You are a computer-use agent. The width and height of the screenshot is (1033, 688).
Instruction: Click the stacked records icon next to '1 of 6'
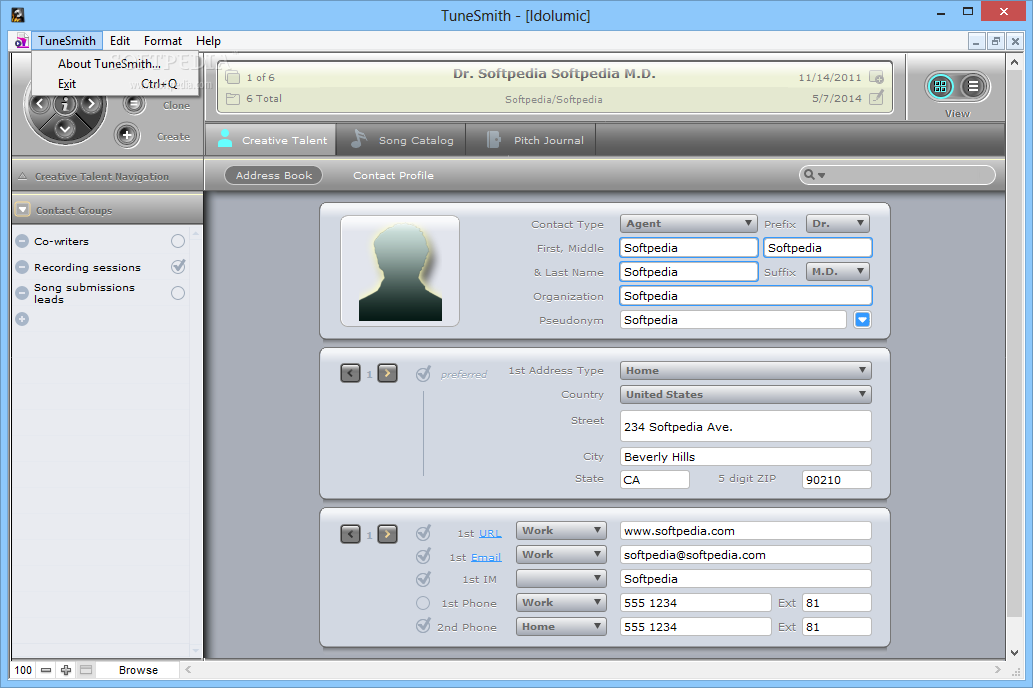233,77
